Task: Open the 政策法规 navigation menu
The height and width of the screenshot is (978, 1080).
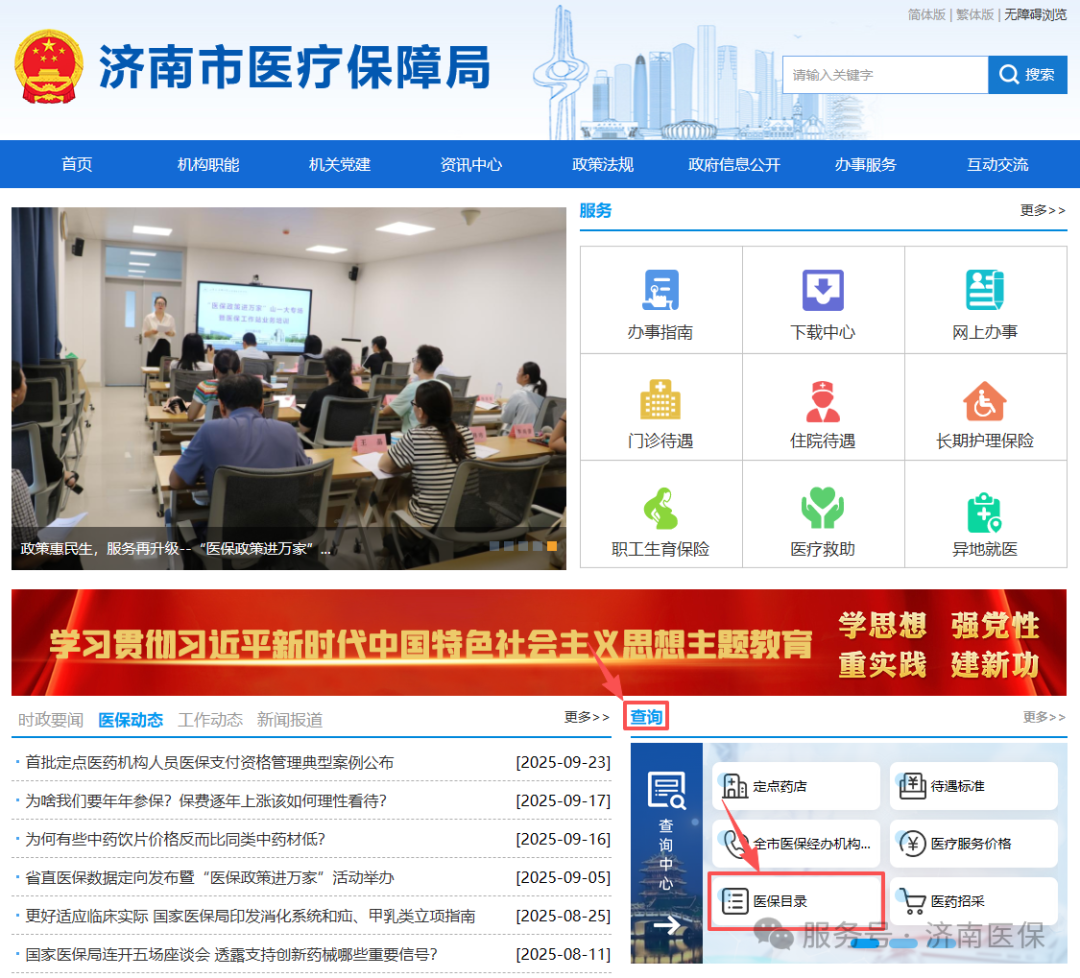Action: coord(603,165)
